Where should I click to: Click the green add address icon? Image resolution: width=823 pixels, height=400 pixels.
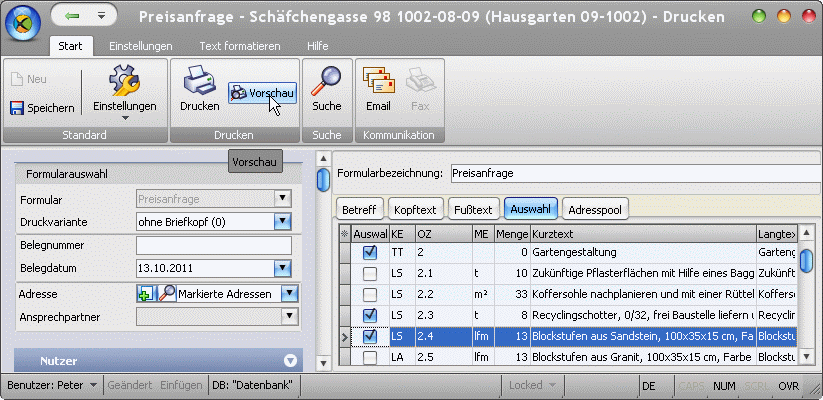click(146, 293)
